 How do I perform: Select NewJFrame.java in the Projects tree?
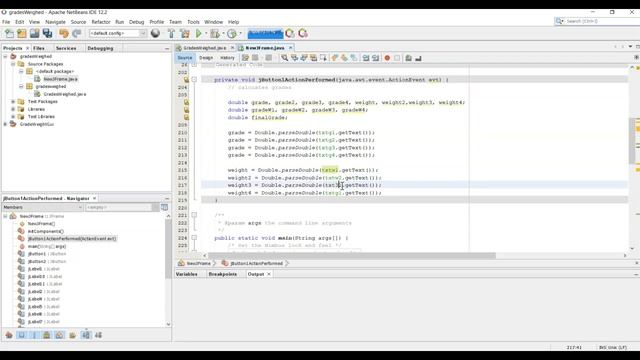point(60,79)
